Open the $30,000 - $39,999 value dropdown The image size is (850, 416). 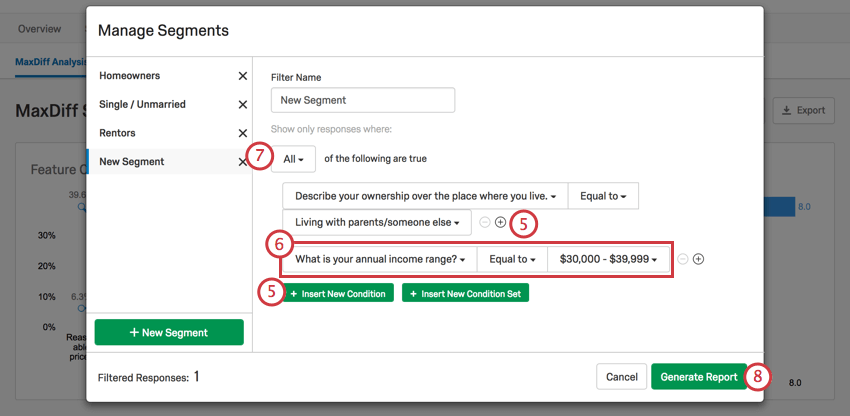[609, 259]
